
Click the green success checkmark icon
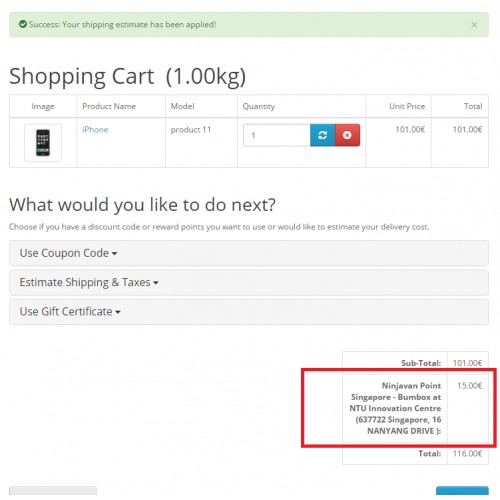pyautogui.click(x=23, y=24)
